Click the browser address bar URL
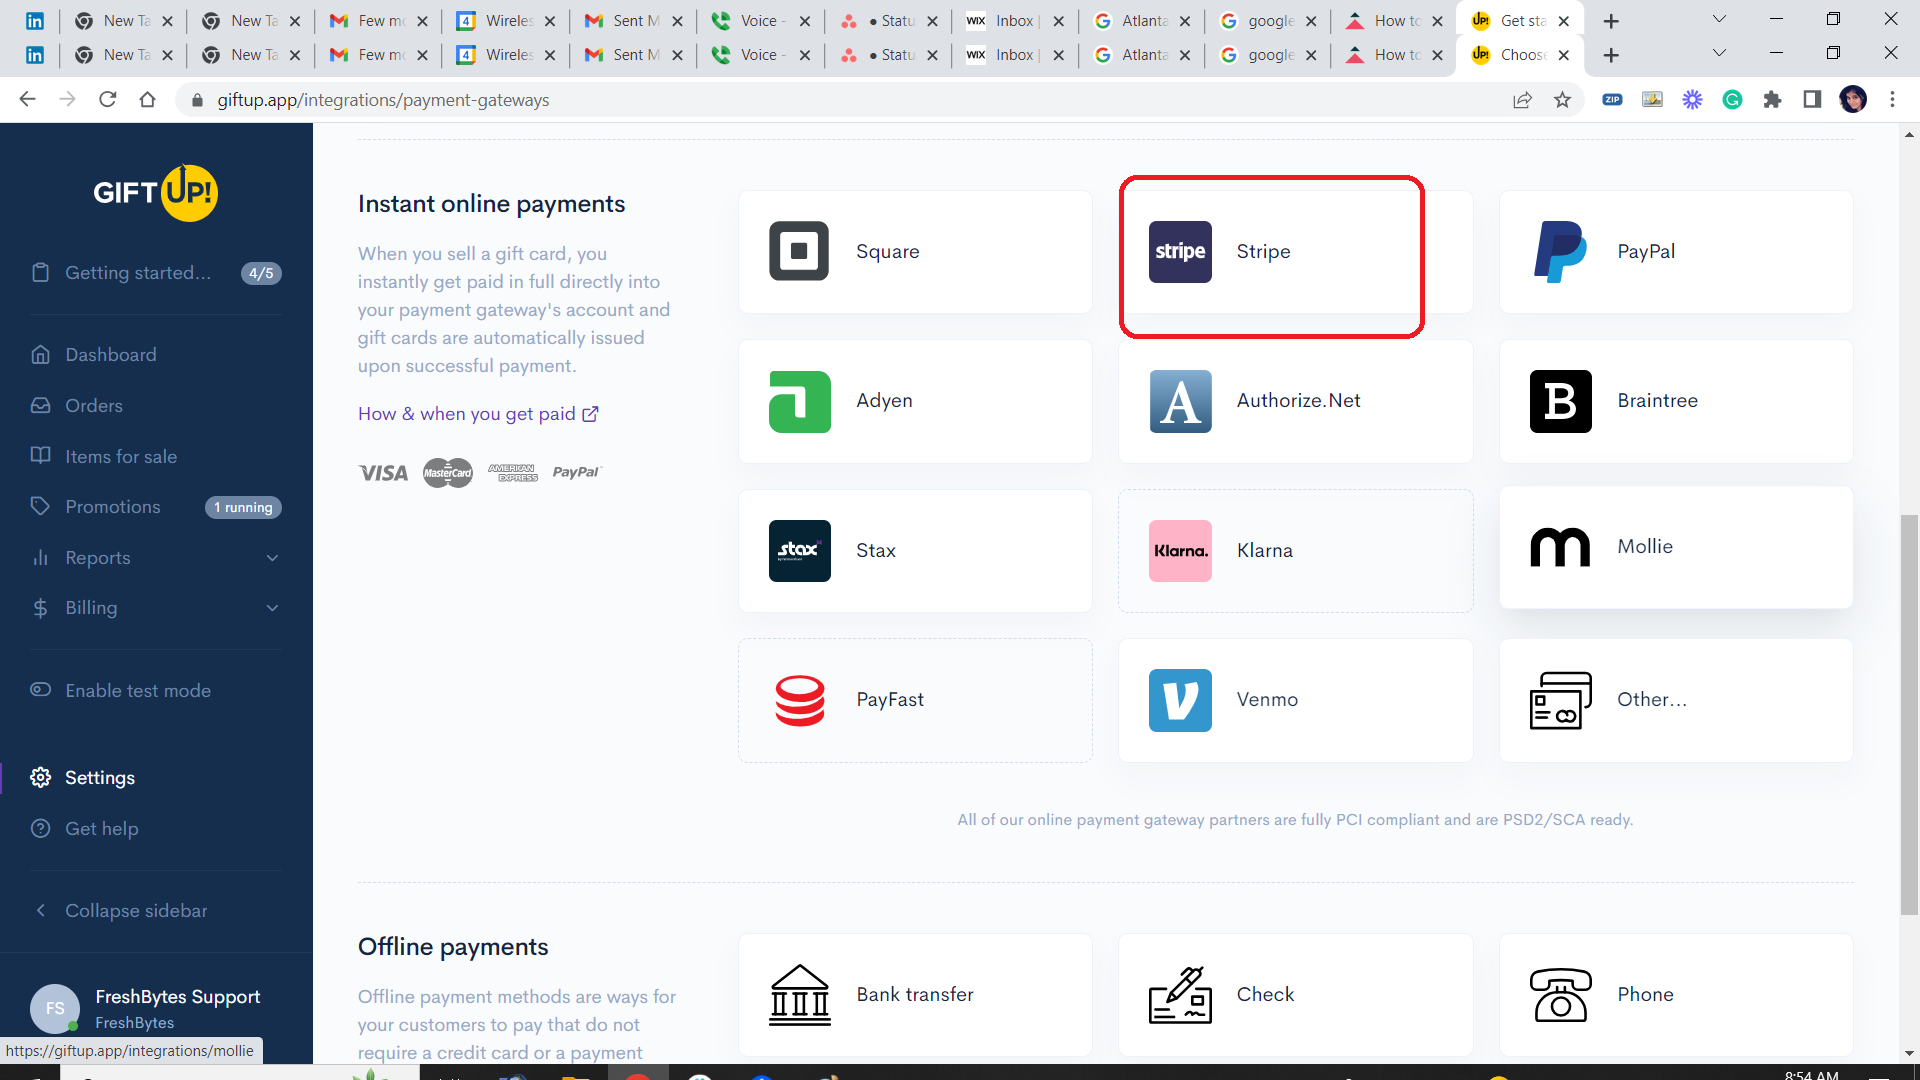 click(383, 100)
